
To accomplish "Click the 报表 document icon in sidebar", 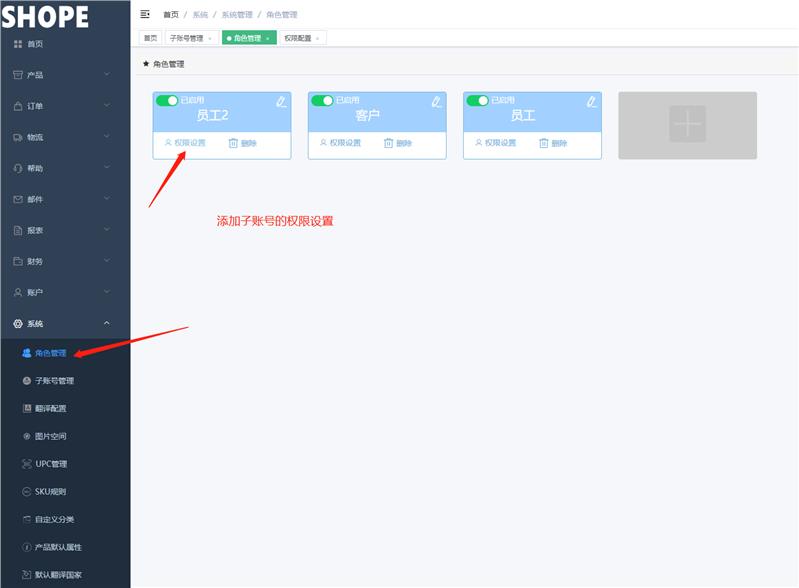I will pyautogui.click(x=18, y=230).
